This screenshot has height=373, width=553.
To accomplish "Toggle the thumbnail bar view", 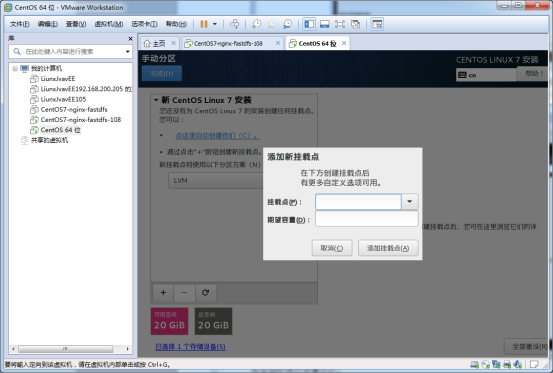I will [x=324, y=24].
